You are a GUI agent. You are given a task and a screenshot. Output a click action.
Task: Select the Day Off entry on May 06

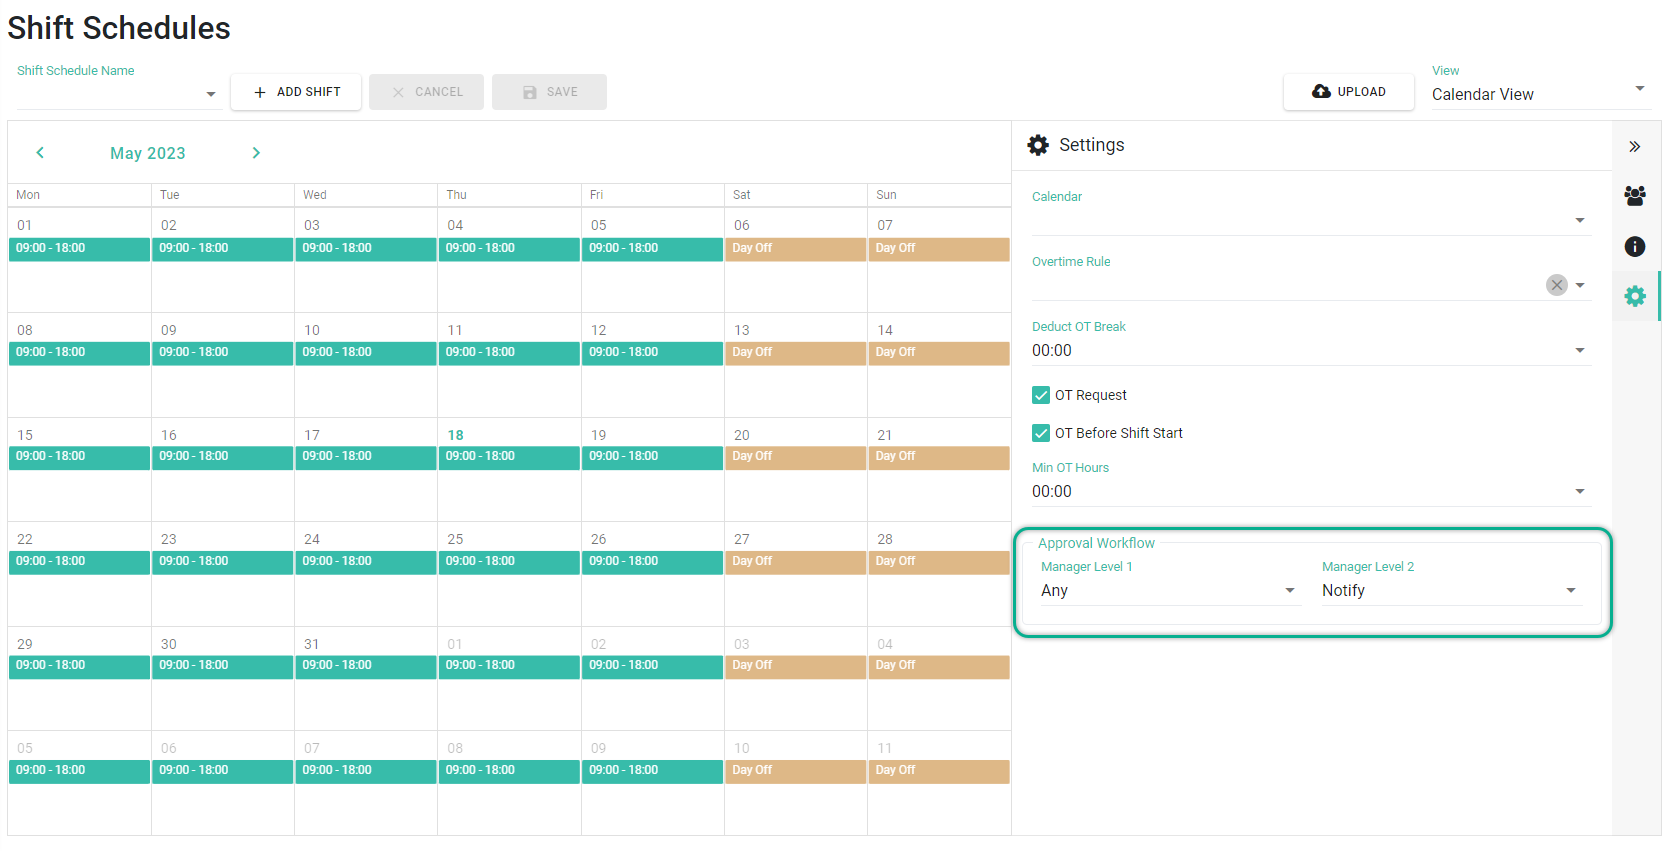[x=795, y=249]
